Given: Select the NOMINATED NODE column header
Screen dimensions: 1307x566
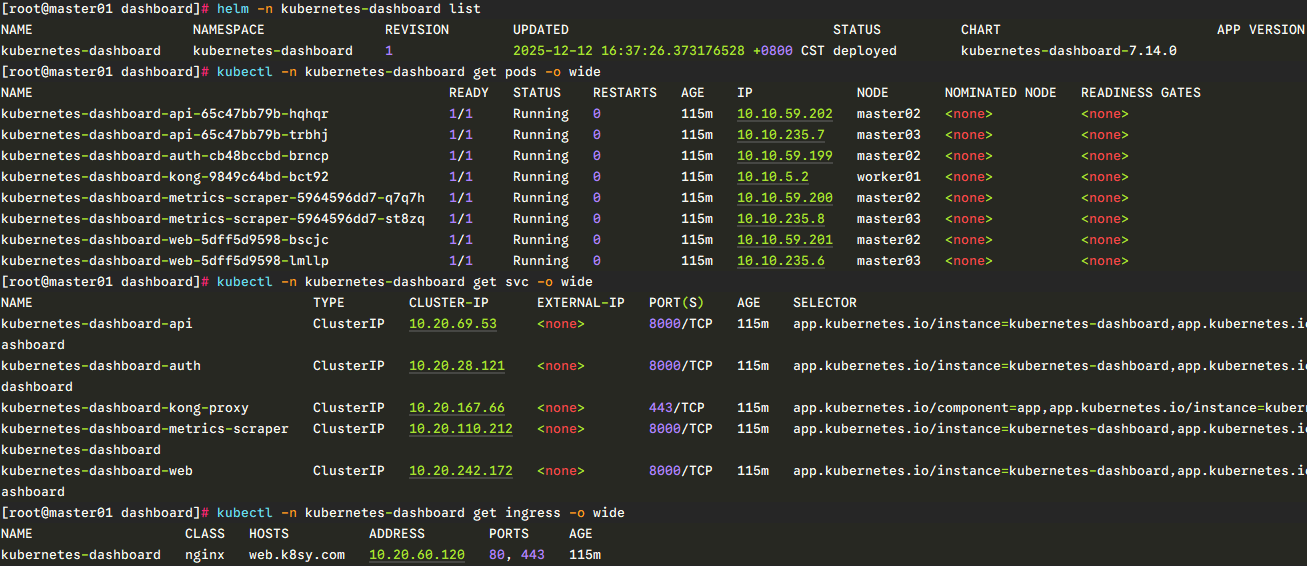Looking at the screenshot, I should pos(1000,93).
